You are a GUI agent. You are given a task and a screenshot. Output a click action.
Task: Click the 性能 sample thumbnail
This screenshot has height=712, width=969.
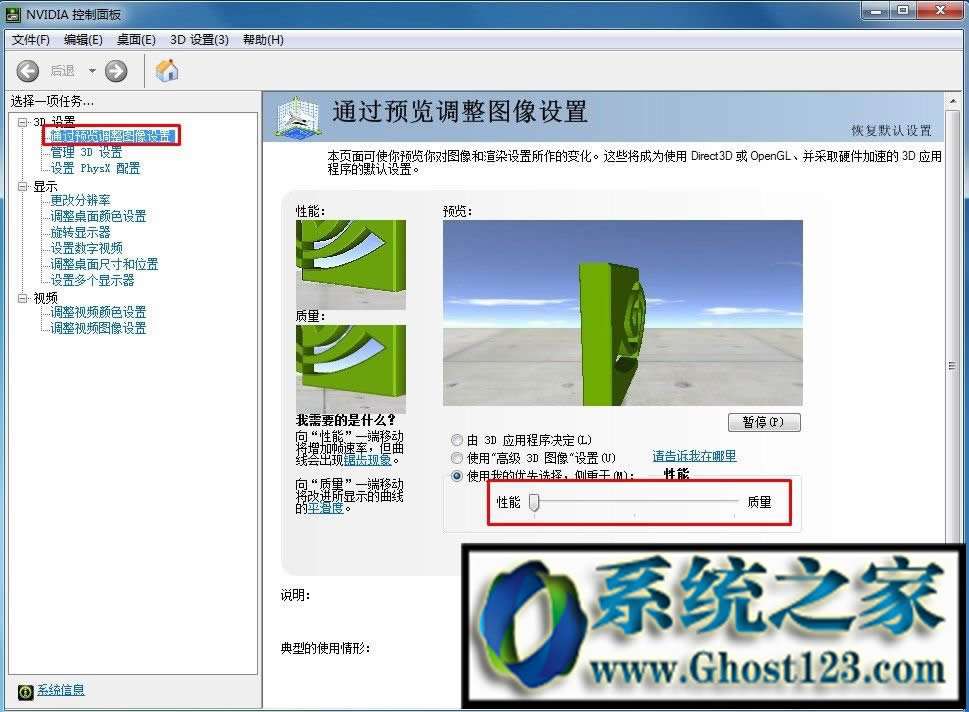click(350, 265)
